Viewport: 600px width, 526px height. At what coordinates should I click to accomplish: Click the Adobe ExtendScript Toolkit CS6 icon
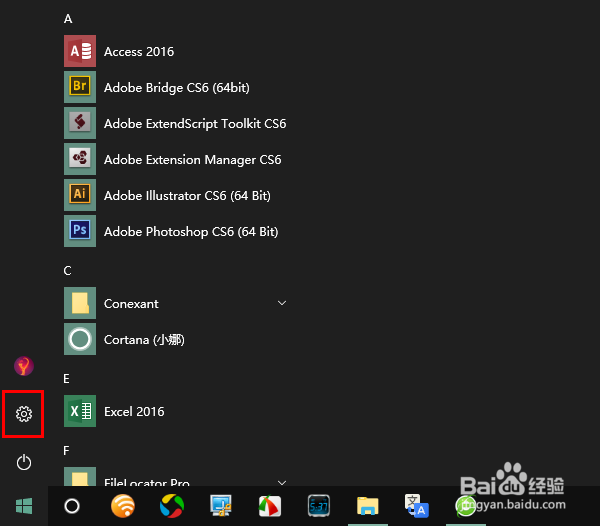80,123
